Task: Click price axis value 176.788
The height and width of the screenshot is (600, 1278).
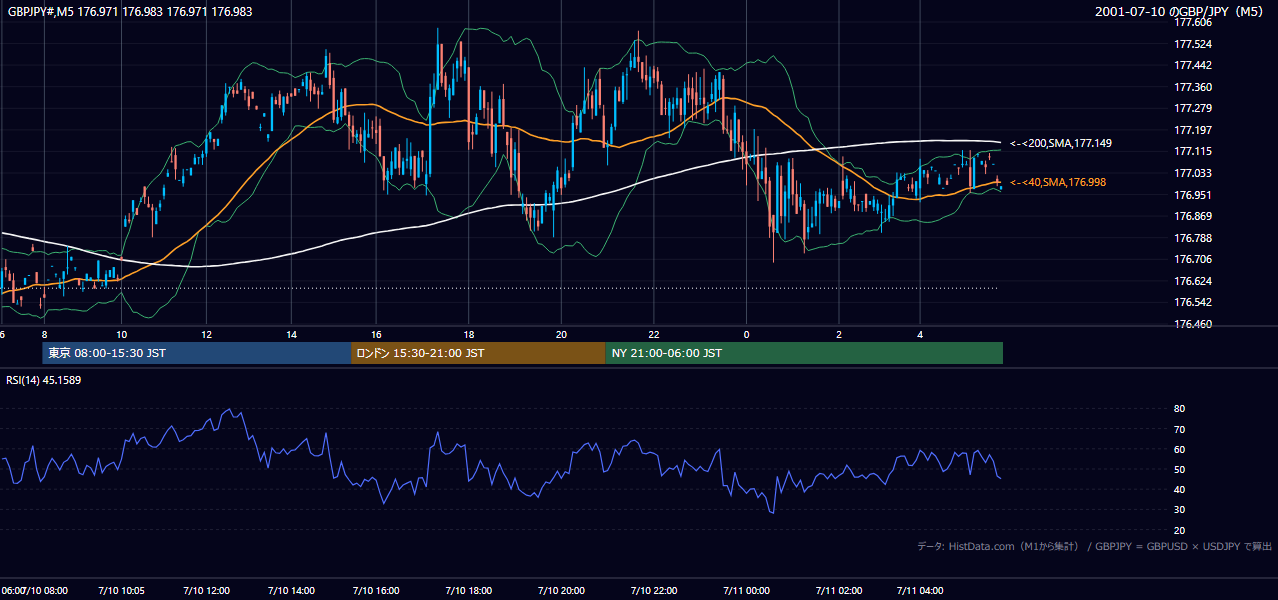Action: (1192, 238)
